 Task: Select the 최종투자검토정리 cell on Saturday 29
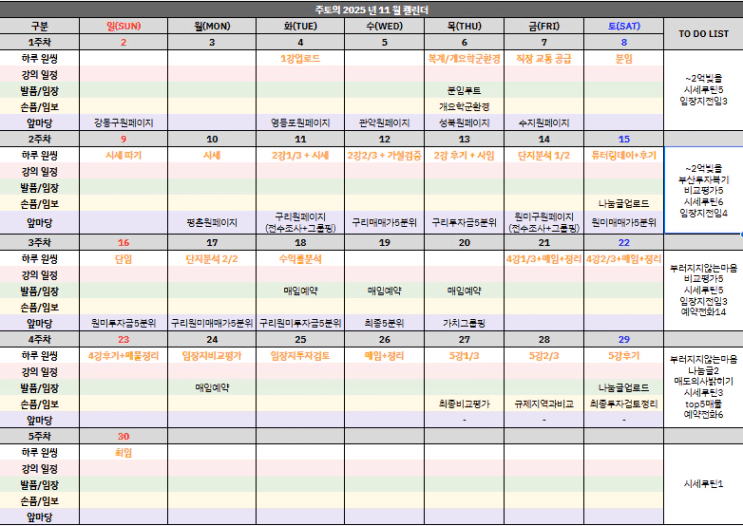pyautogui.click(x=624, y=404)
